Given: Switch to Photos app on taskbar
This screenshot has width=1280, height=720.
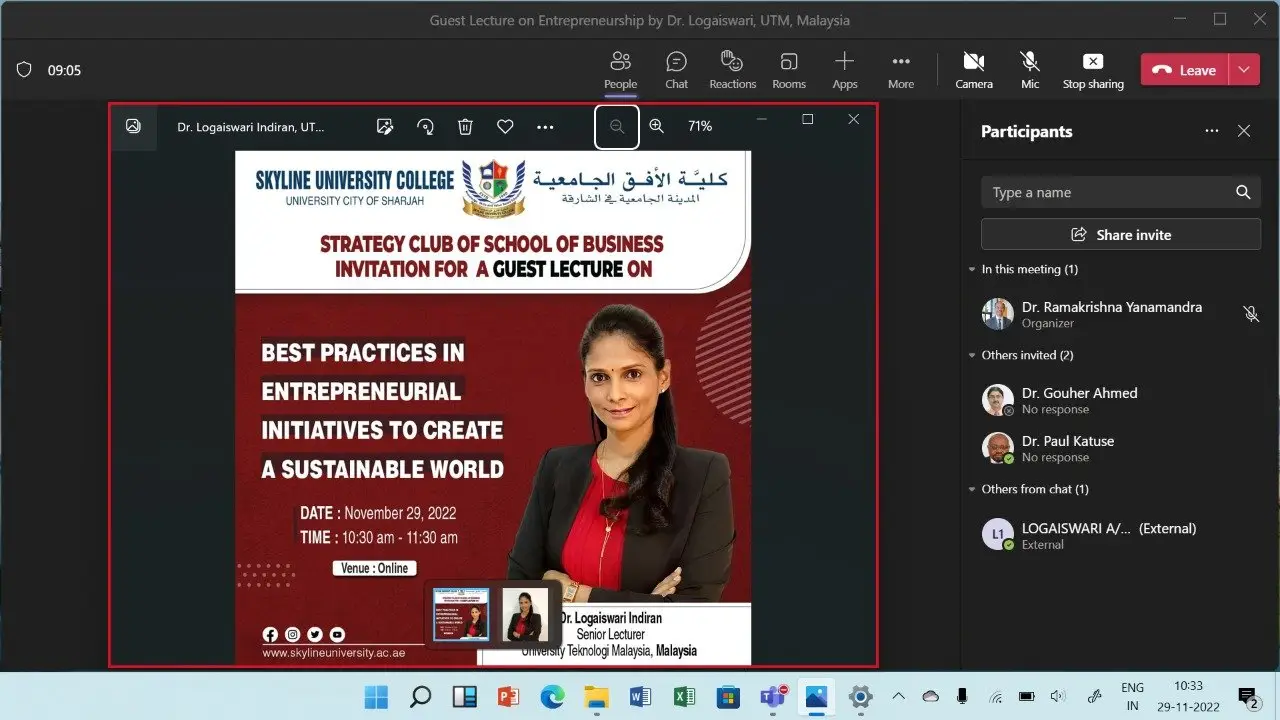Looking at the screenshot, I should click(x=817, y=696).
